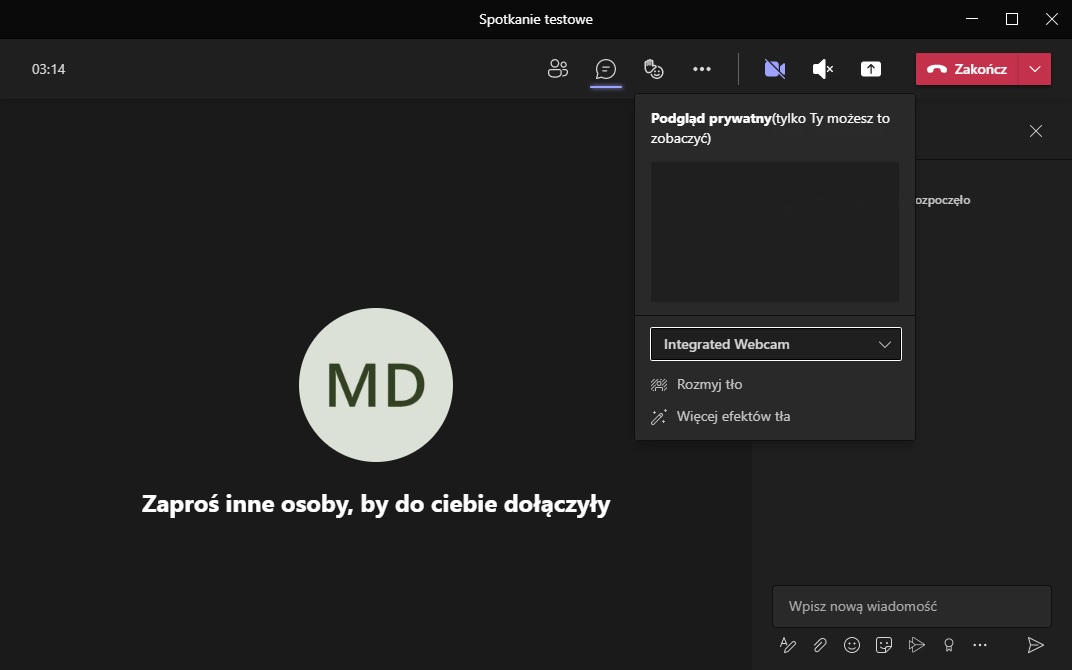Open more actions menu in meeting toolbar

[x=702, y=69]
